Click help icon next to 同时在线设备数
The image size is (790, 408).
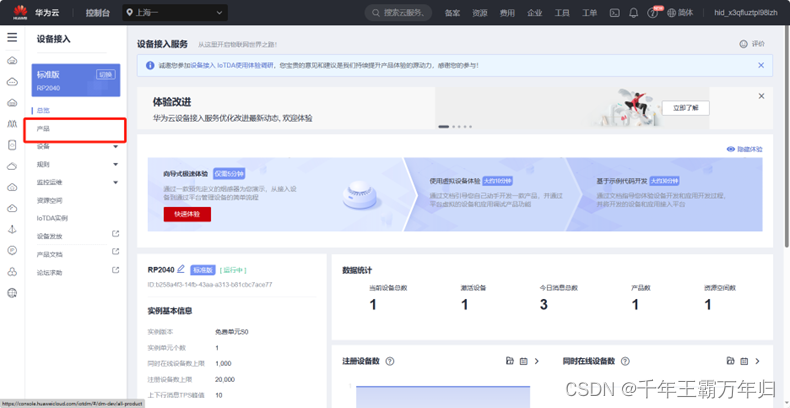pyautogui.click(x=625, y=361)
